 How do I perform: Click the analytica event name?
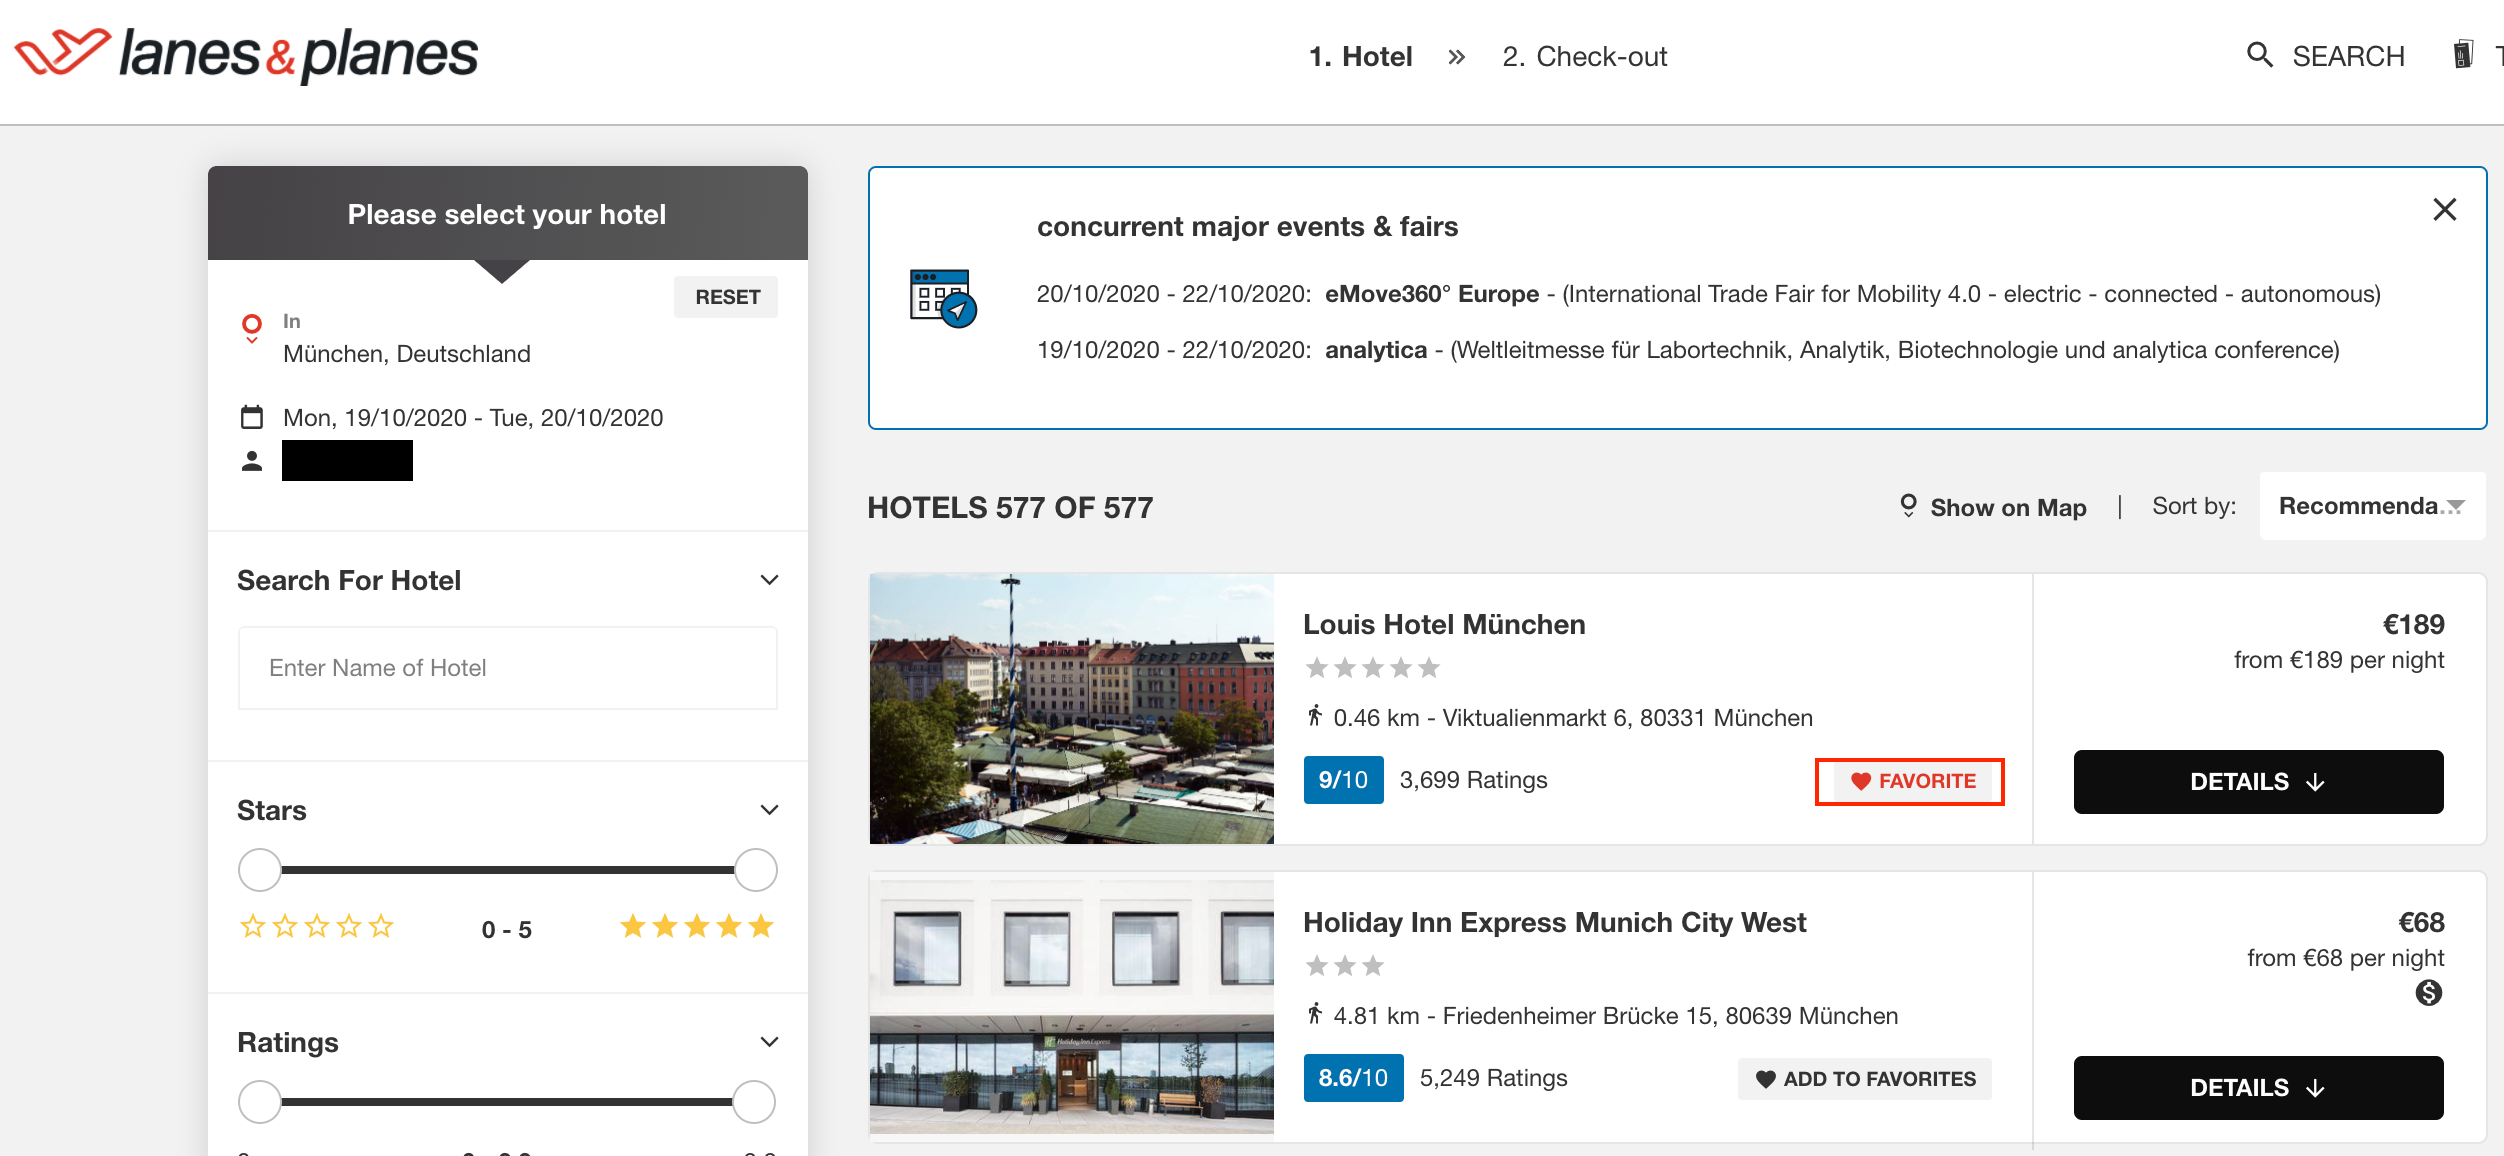click(1376, 350)
